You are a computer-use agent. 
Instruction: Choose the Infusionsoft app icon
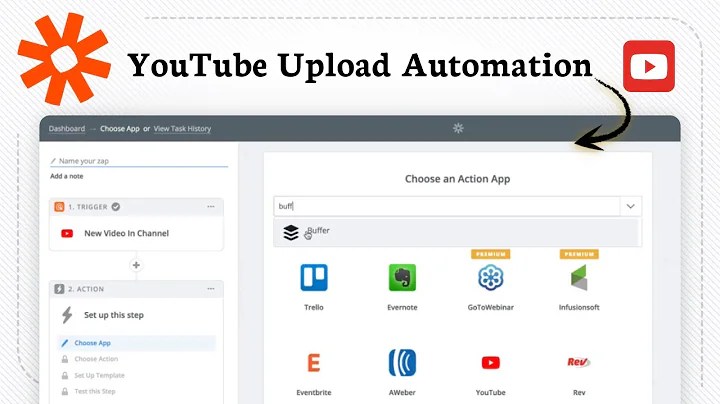pos(579,277)
